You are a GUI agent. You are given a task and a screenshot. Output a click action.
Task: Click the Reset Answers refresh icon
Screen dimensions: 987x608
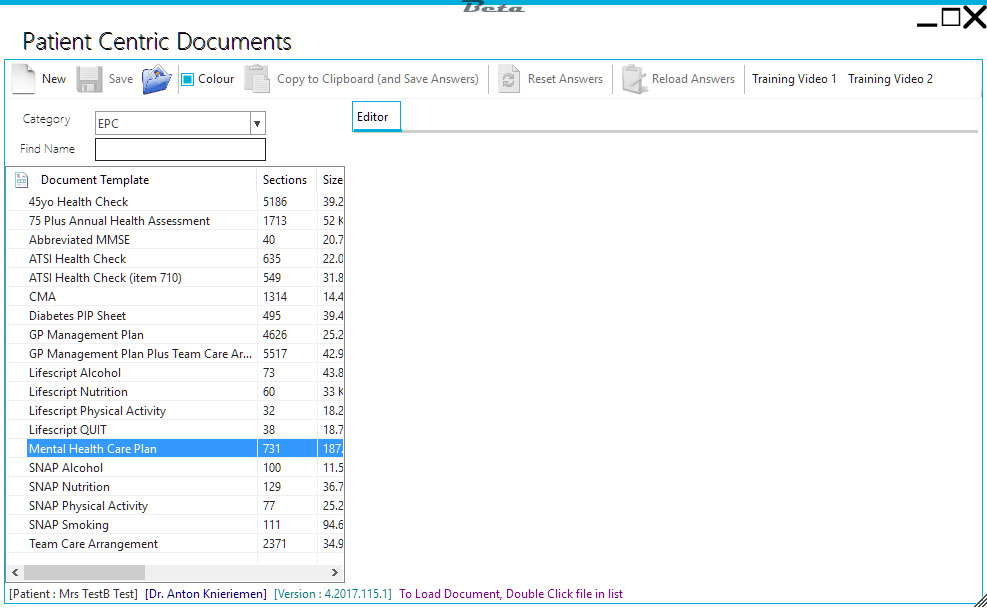click(x=509, y=80)
